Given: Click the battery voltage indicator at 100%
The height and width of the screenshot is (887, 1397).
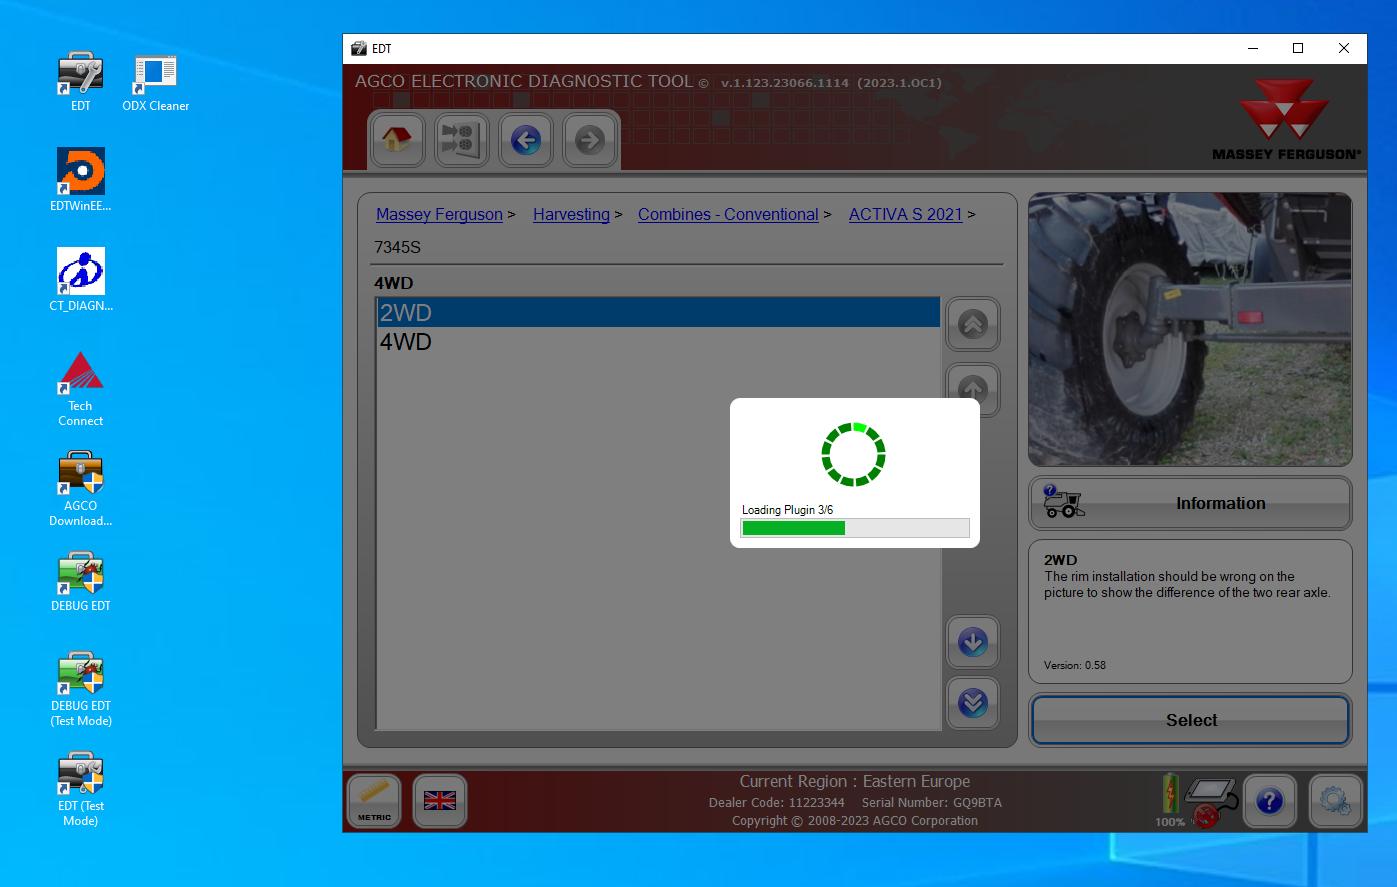Looking at the screenshot, I should coord(1170,795).
